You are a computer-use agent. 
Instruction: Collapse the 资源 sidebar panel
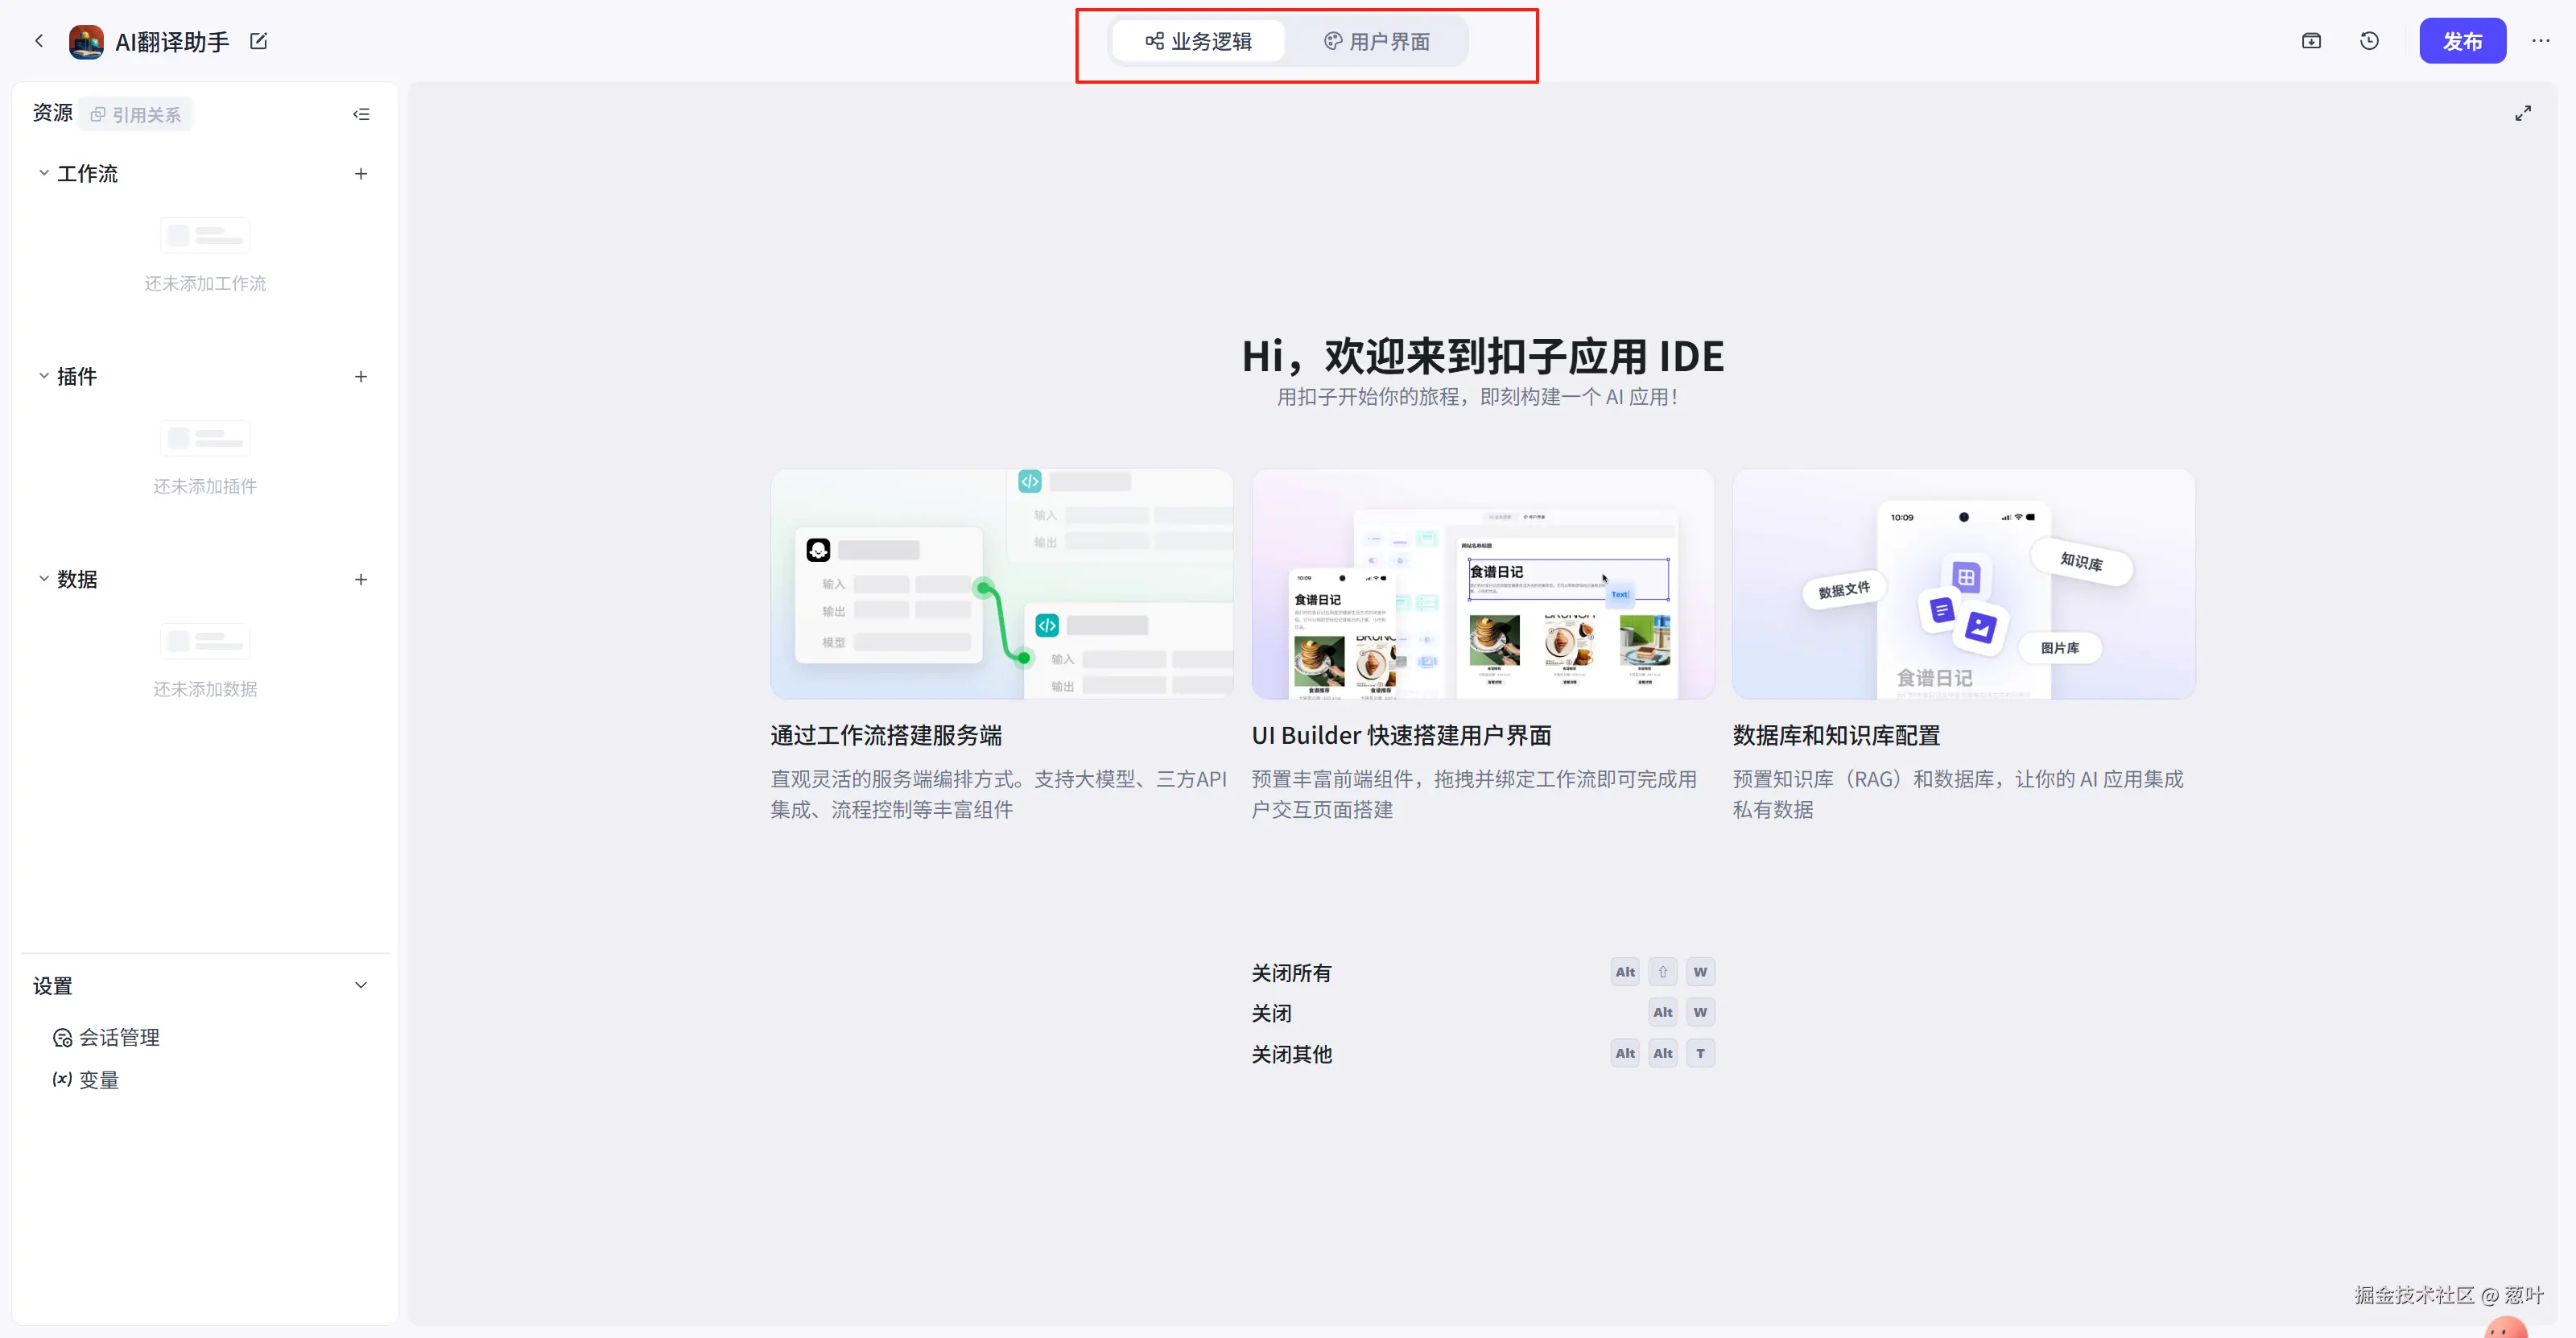click(361, 114)
